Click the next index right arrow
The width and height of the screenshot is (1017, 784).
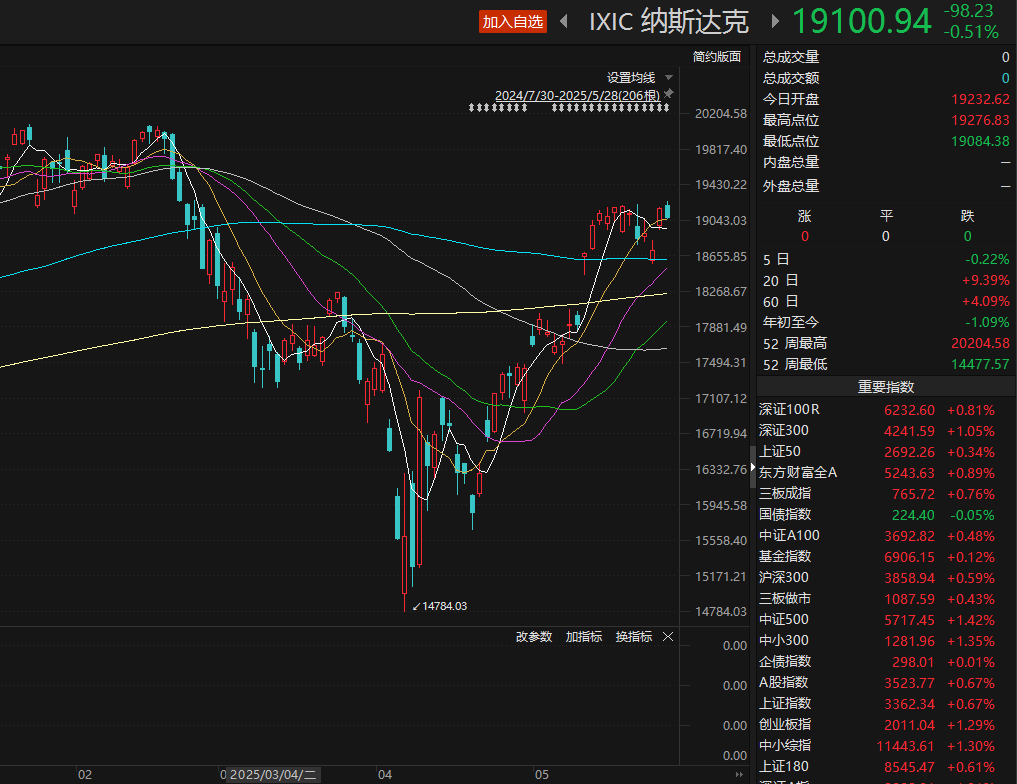[x=774, y=21]
